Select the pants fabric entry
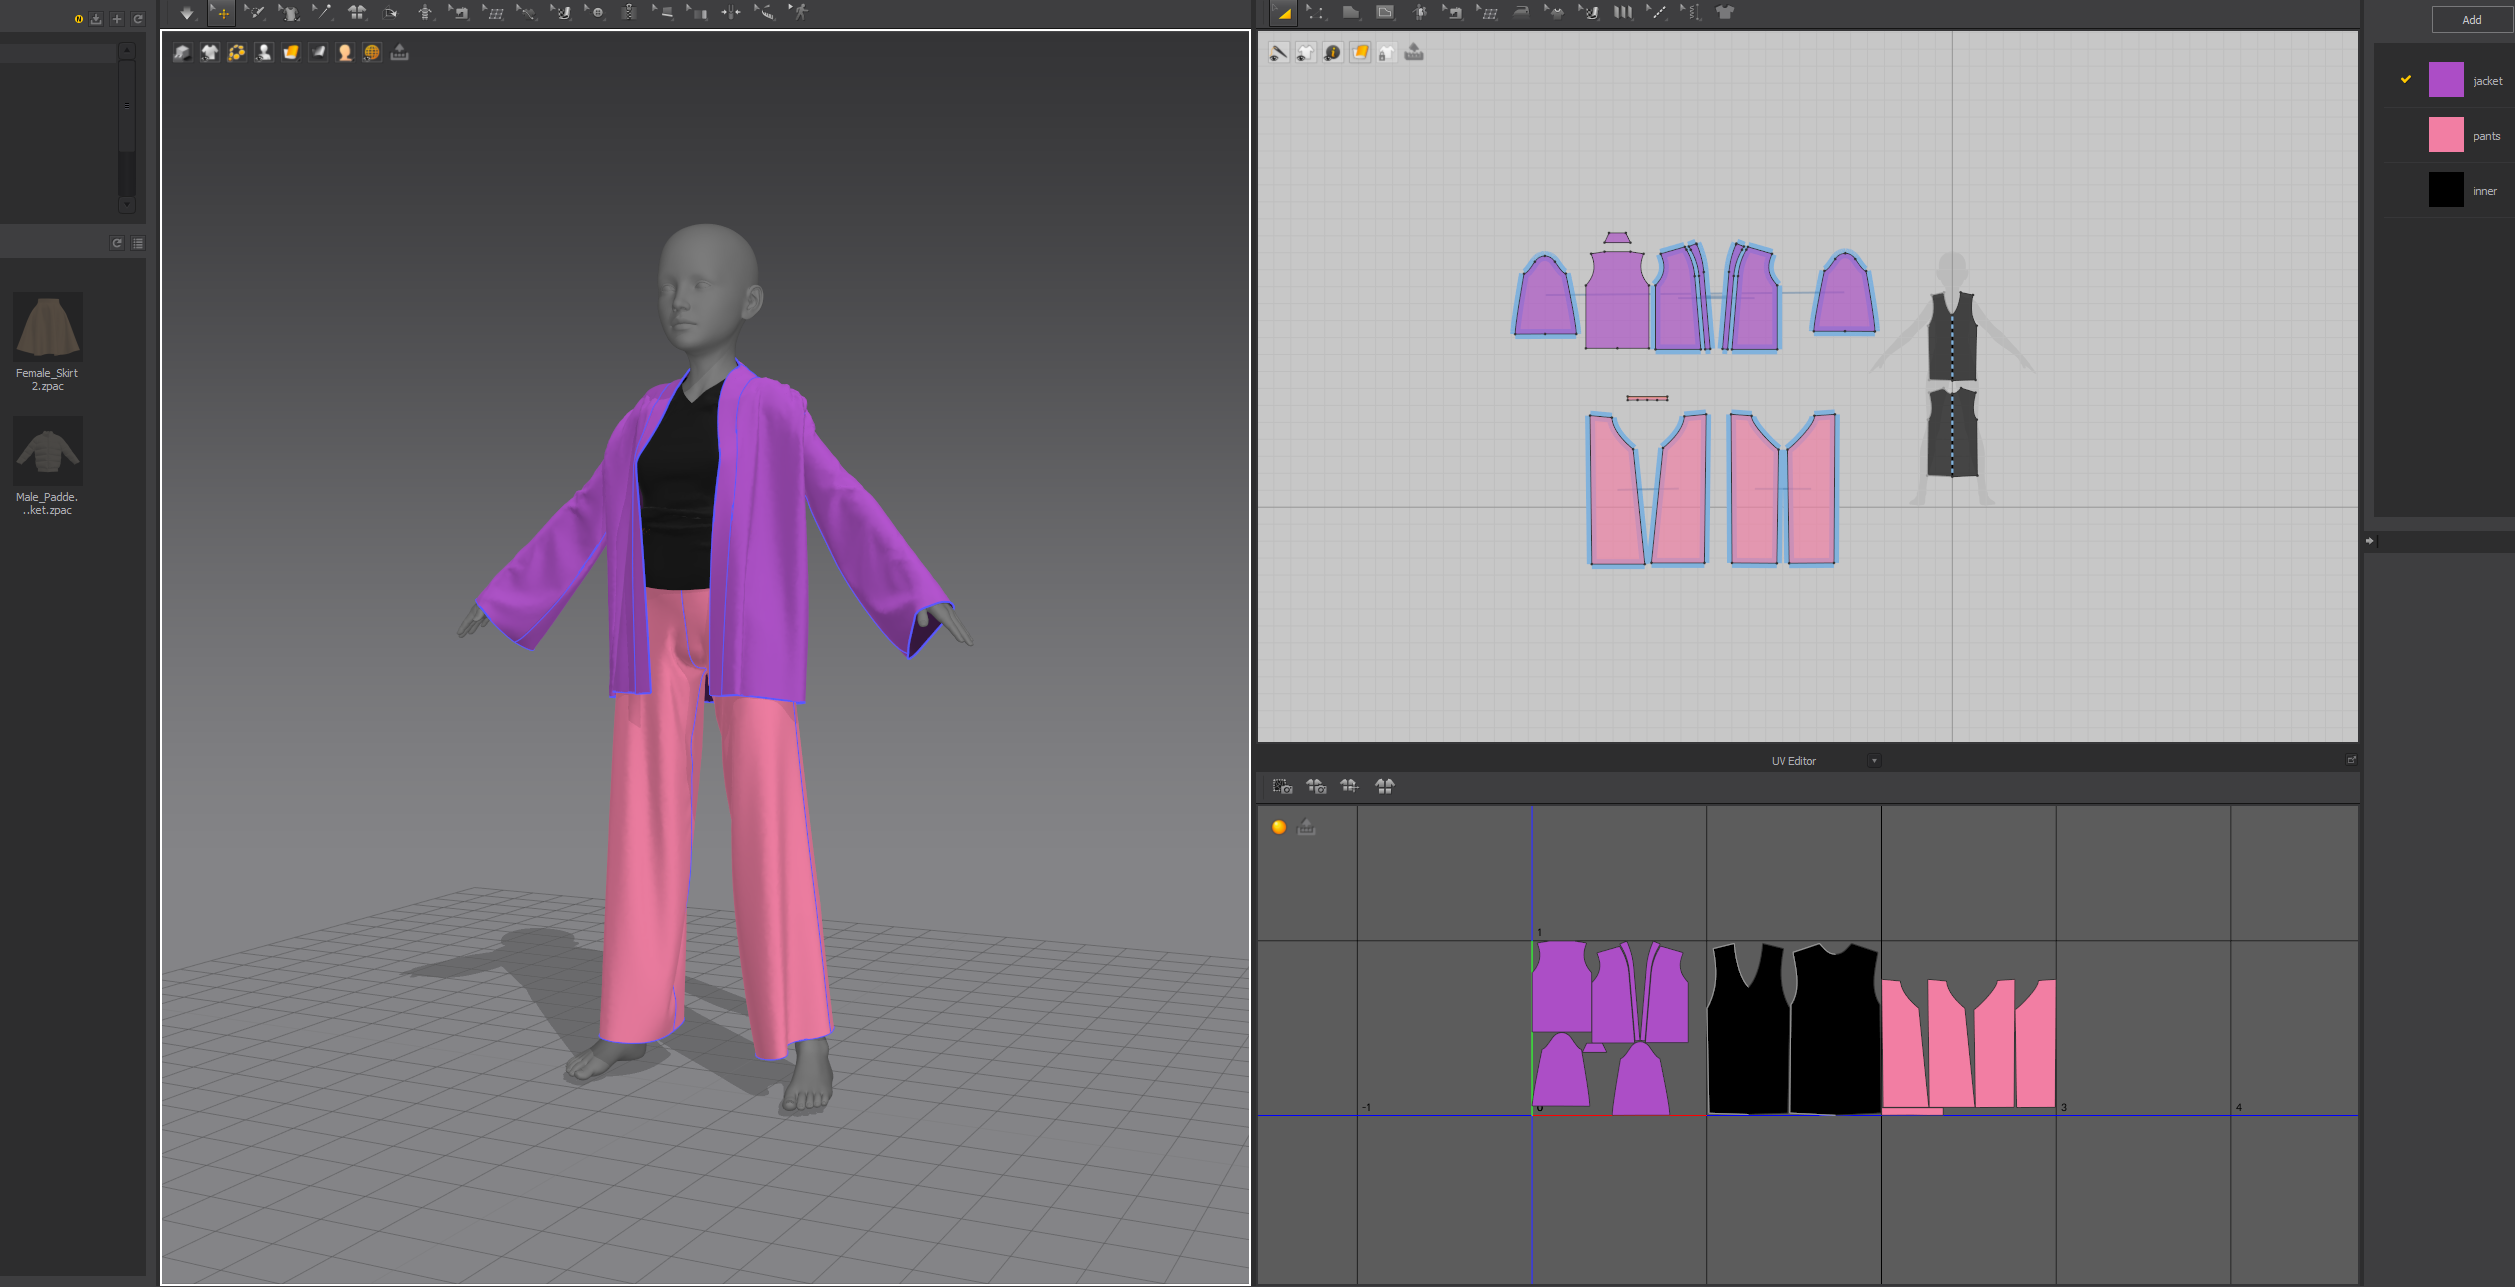This screenshot has height=1287, width=2515. coord(2486,136)
